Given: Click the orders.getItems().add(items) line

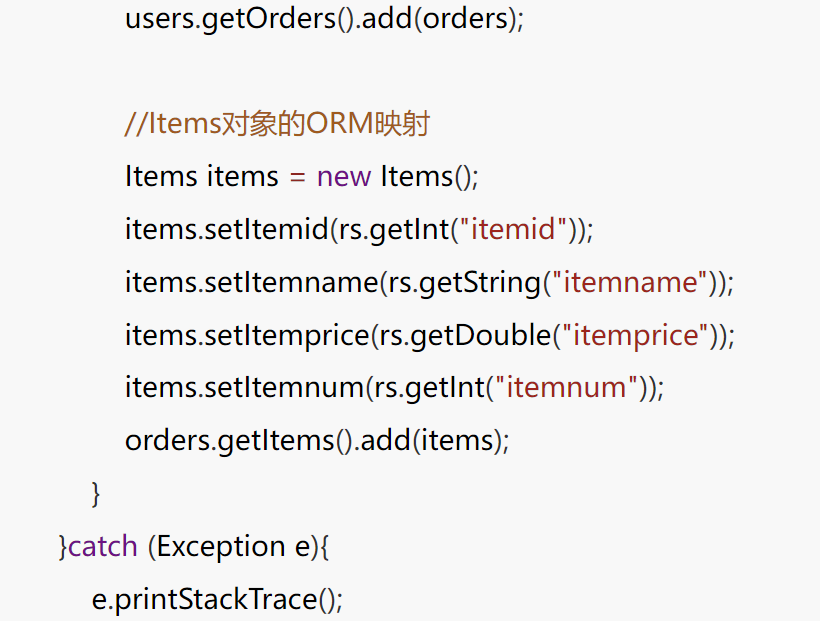Looking at the screenshot, I should pyautogui.click(x=317, y=441).
